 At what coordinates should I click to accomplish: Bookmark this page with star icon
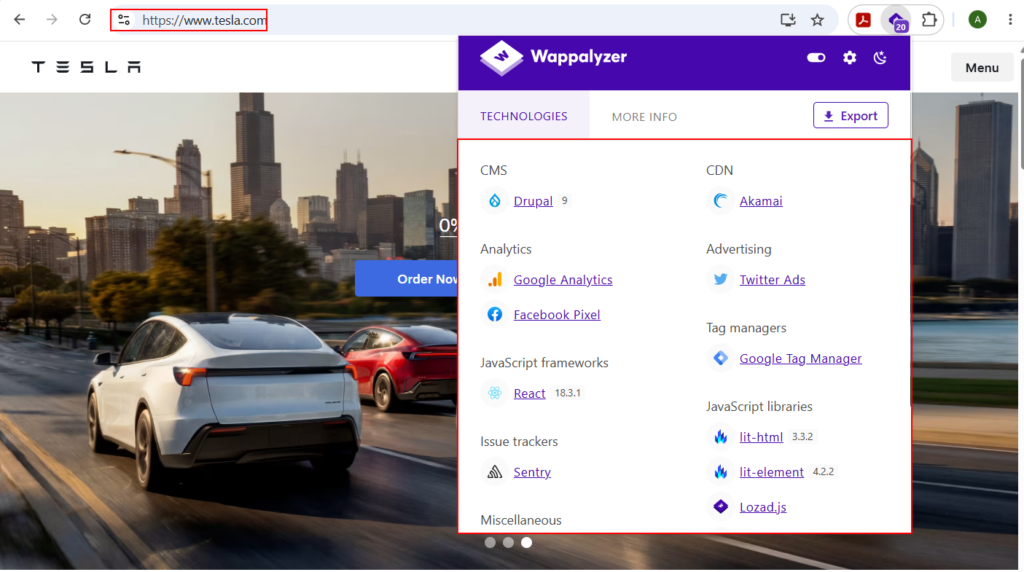[x=817, y=20]
